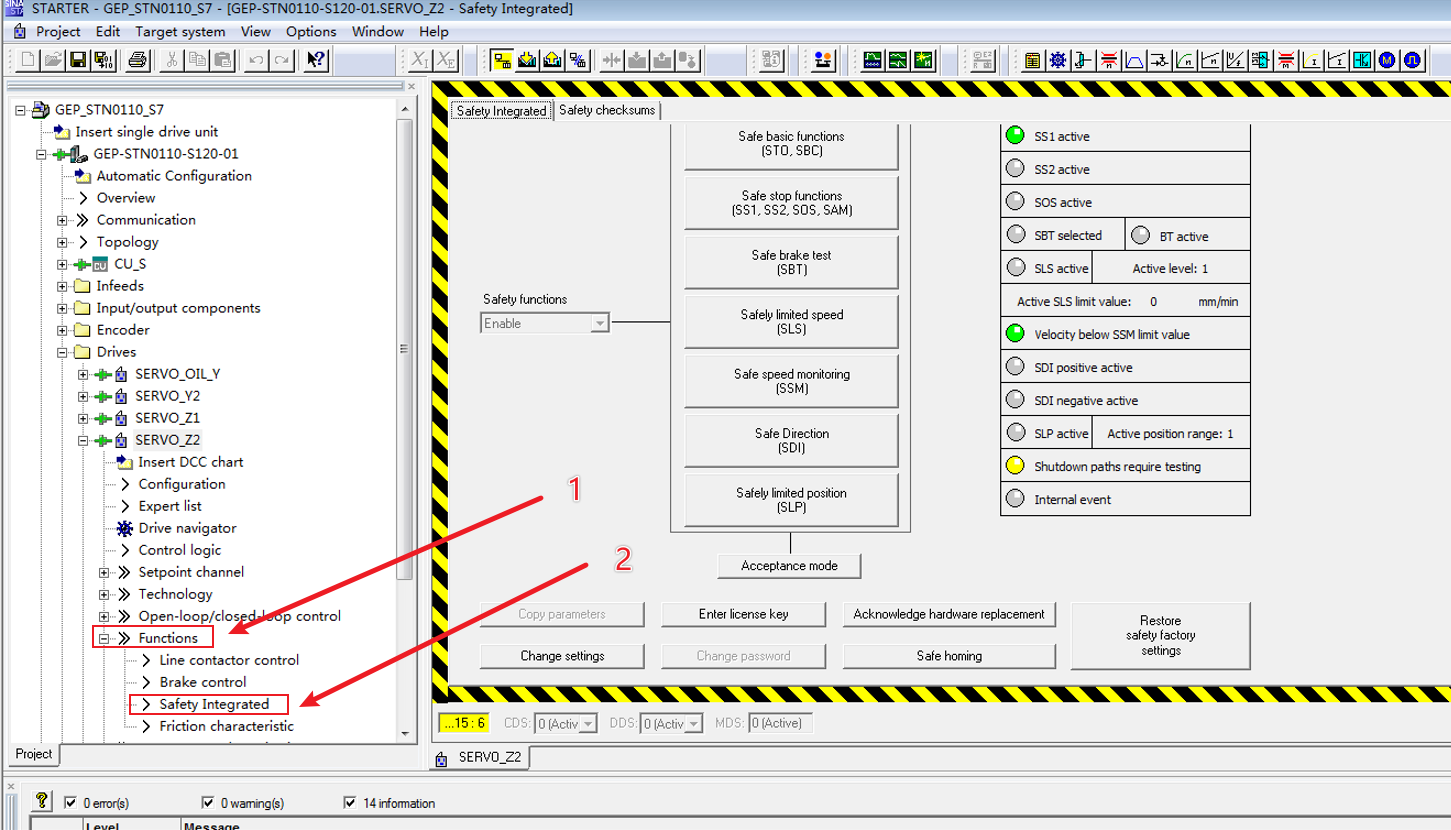Toggle the 0 warning(s) checkbox
Image resolution: width=1451 pixels, height=830 pixels.
tap(208, 803)
